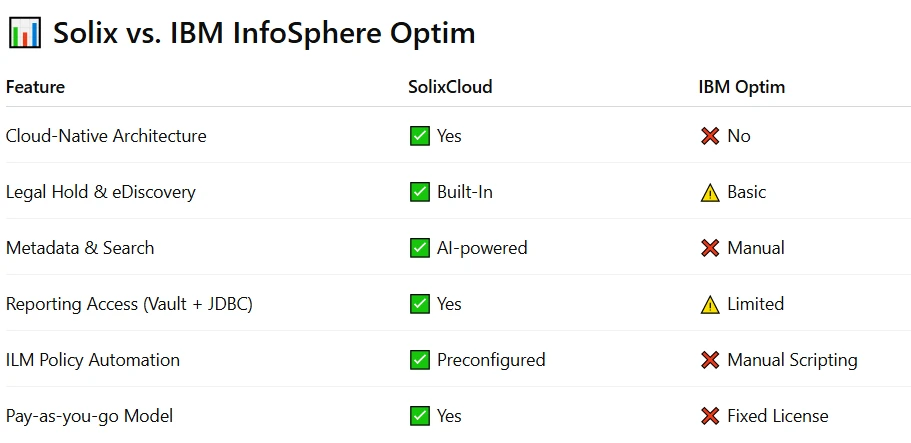This screenshot has height=443, width=911.
Task: Click red X icon next to Manual Scripting
Action: [x=710, y=360]
